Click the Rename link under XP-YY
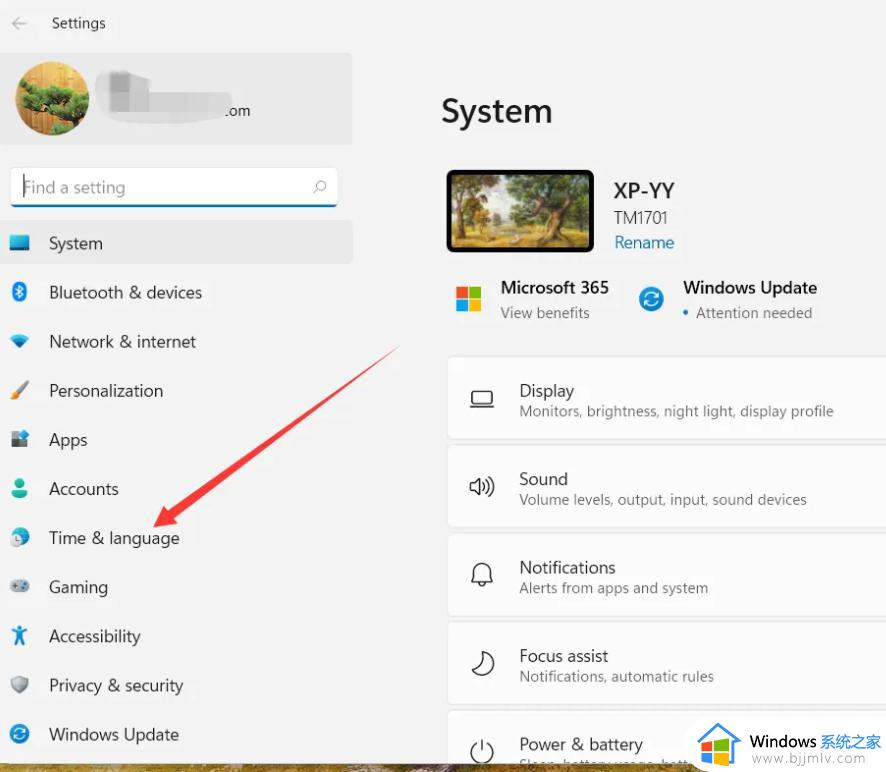Viewport: 886px width, 772px height. coord(644,242)
